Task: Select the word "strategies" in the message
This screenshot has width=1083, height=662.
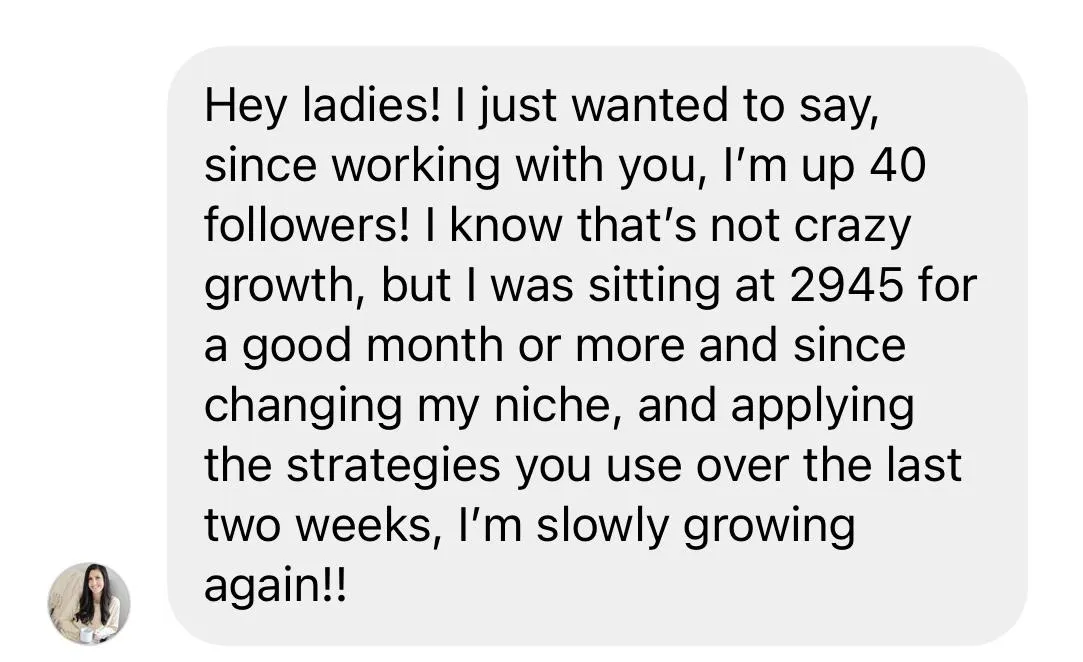Action: (394, 466)
